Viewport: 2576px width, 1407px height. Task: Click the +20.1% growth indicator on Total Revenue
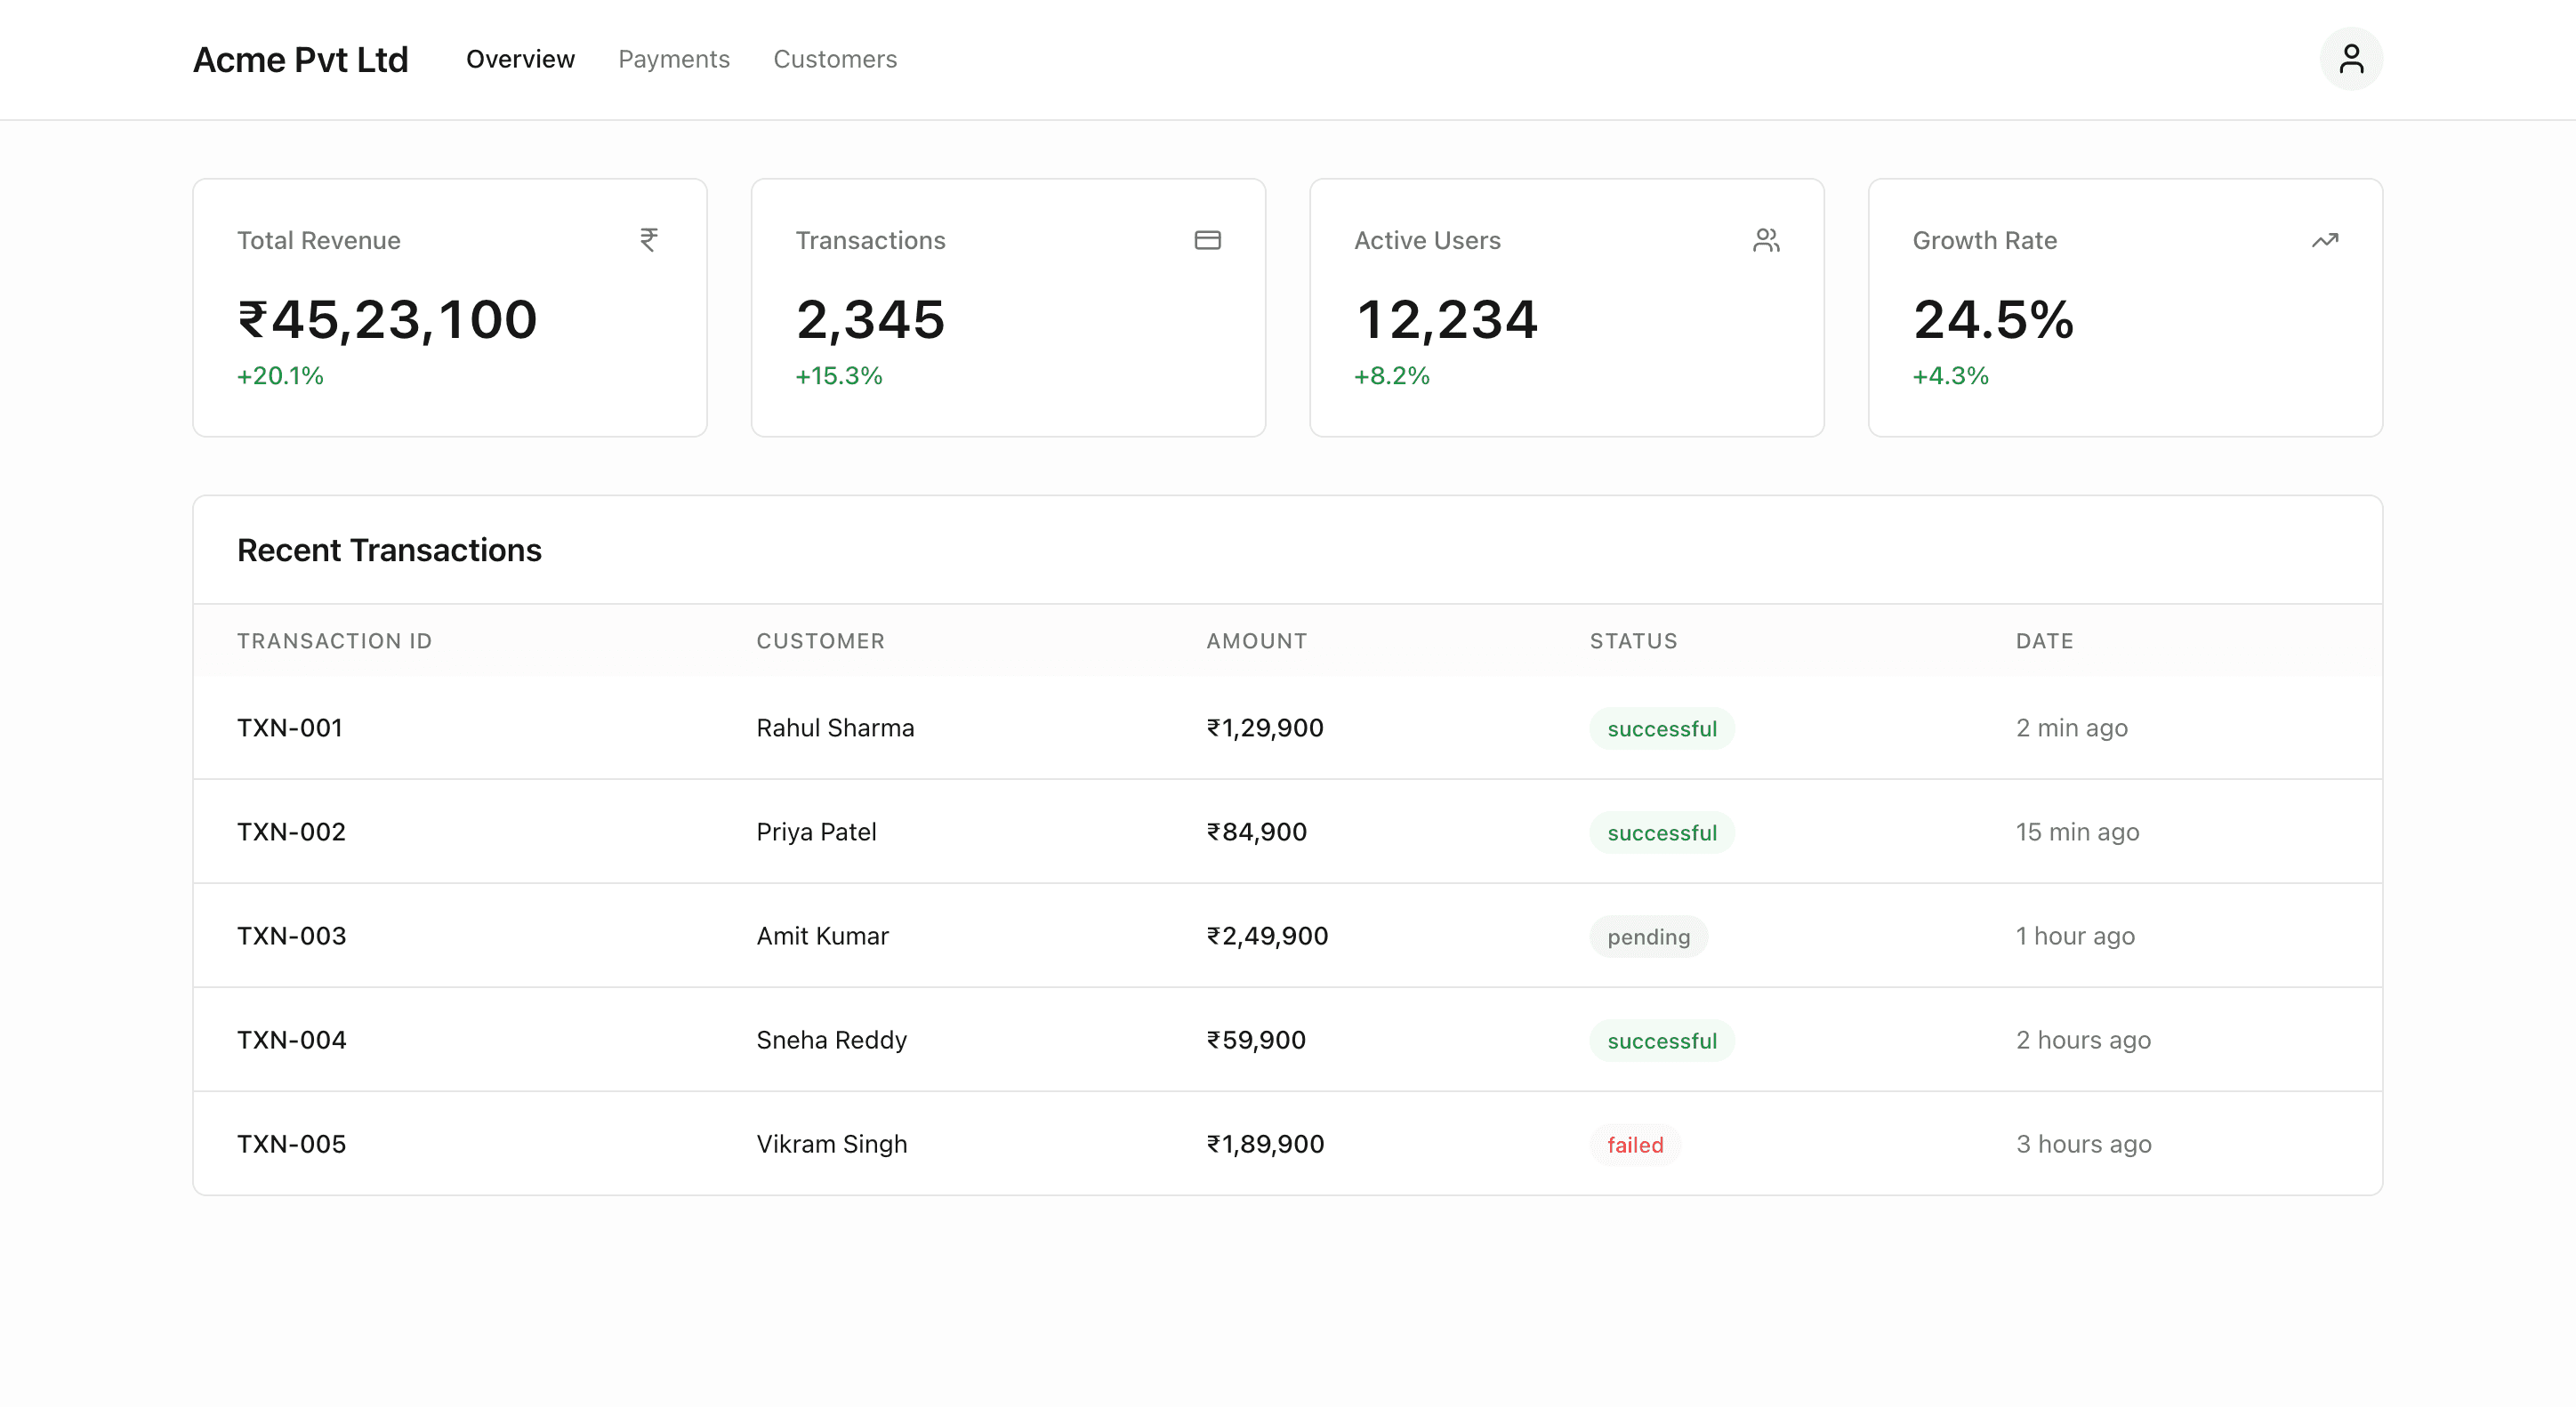tap(280, 376)
